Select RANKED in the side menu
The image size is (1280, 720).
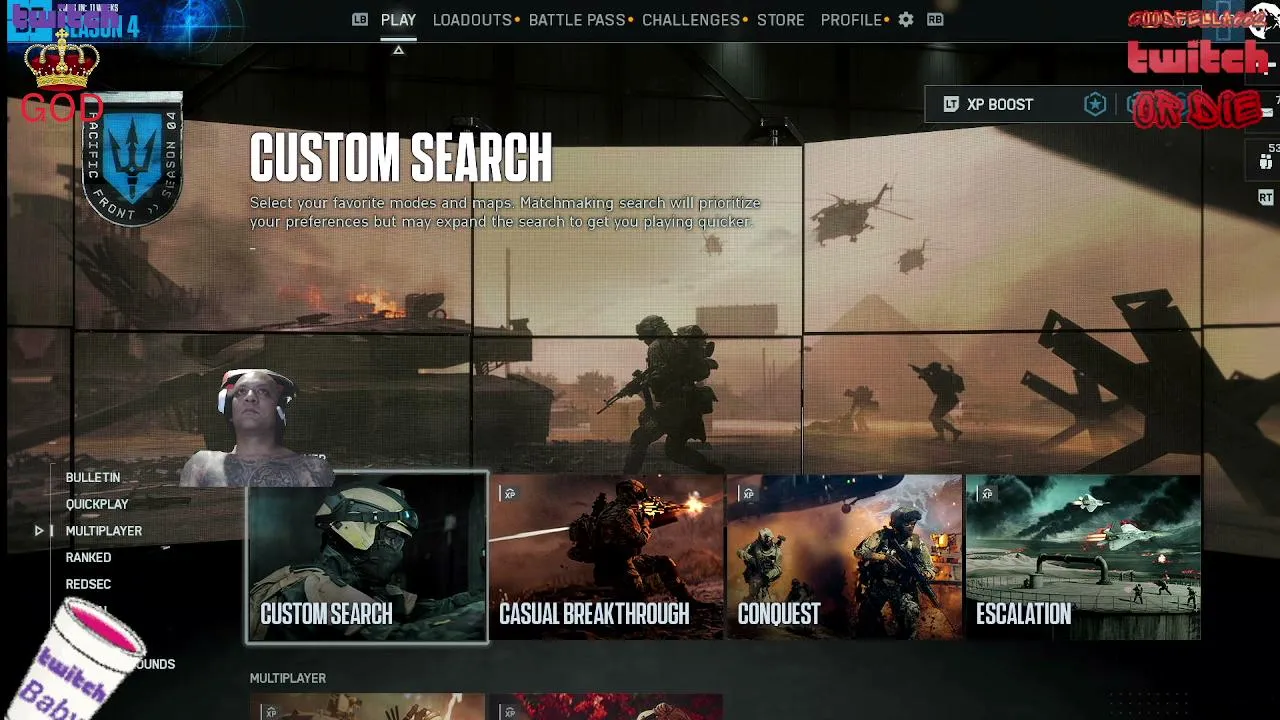(88, 558)
